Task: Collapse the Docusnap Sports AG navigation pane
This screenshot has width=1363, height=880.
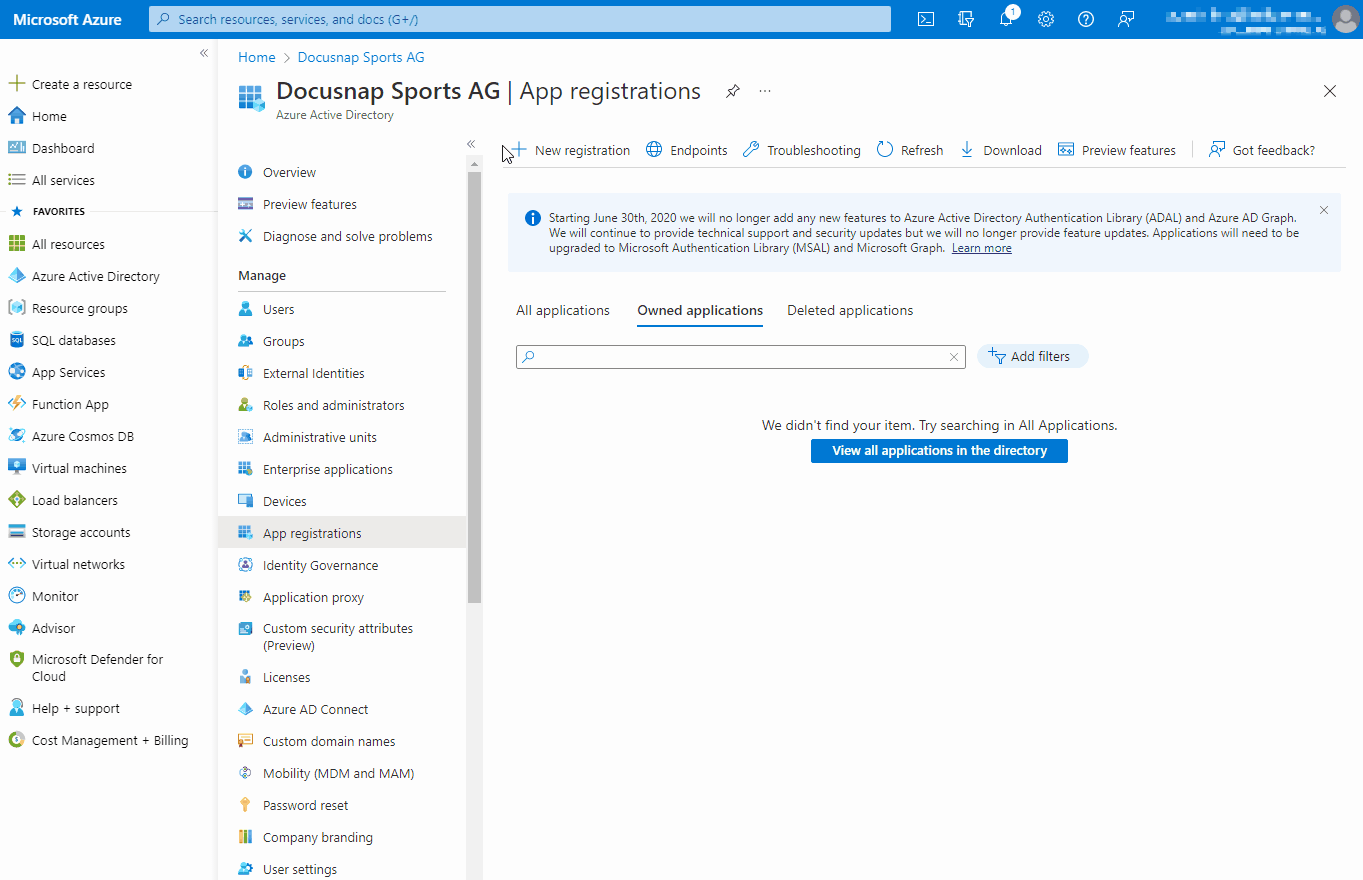Action: (x=471, y=143)
